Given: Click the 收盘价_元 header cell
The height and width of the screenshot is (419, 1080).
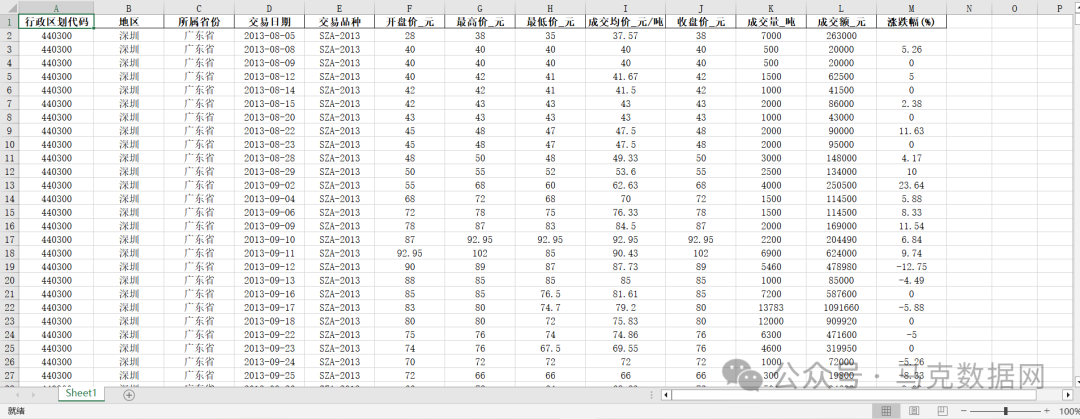Looking at the screenshot, I should (x=700, y=22).
